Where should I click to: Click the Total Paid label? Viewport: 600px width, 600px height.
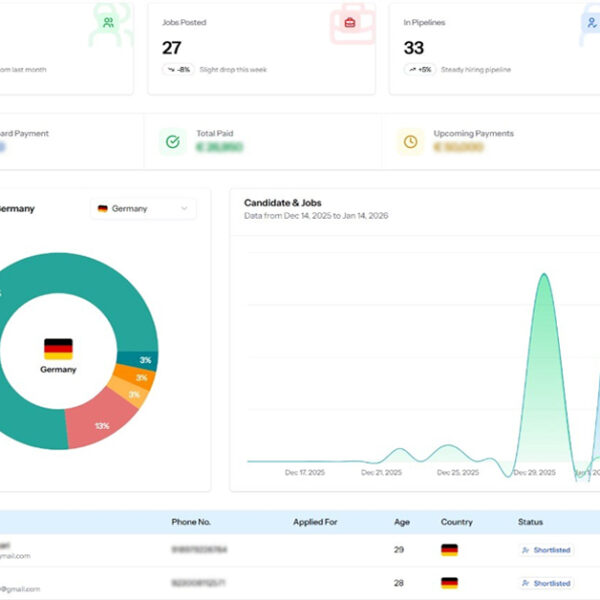pos(215,134)
